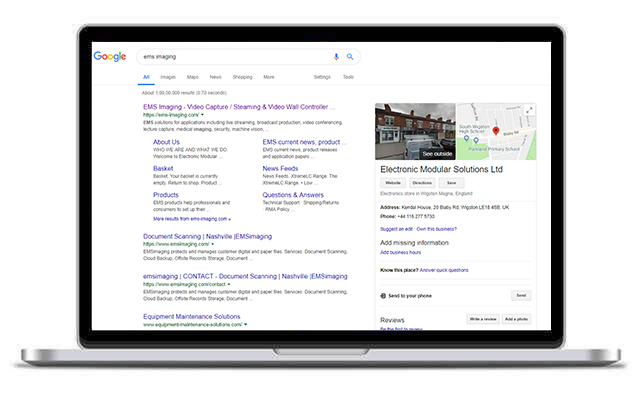Open Document Scanning Nashville EMSimaging result

pyautogui.click(x=207, y=236)
